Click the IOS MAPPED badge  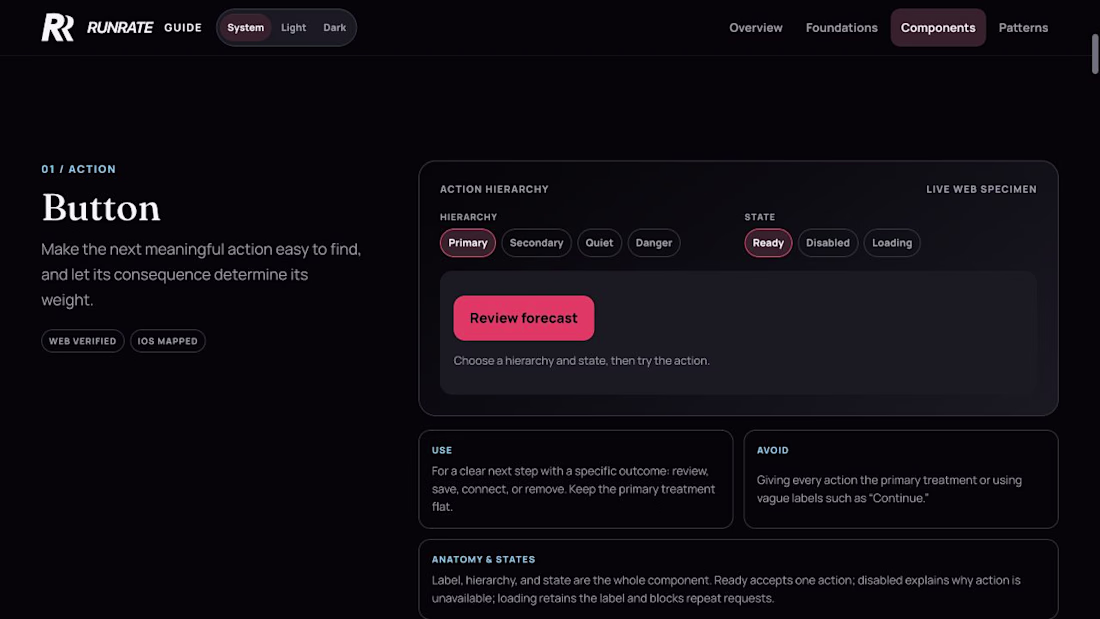click(x=168, y=341)
